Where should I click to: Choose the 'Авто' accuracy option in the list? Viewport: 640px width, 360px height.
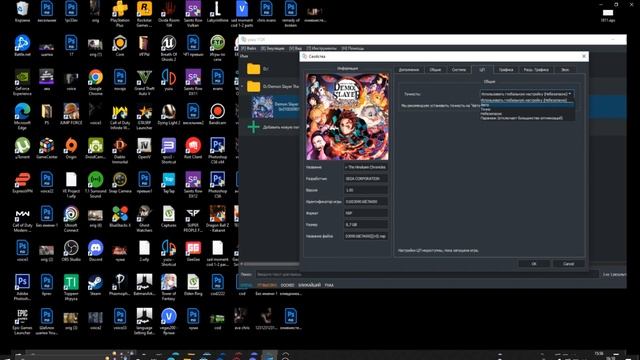[527, 105]
